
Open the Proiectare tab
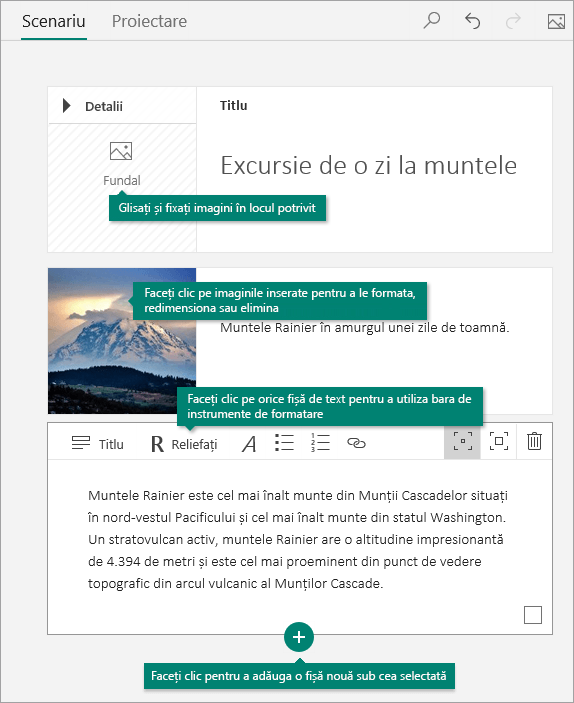pyautogui.click(x=149, y=21)
